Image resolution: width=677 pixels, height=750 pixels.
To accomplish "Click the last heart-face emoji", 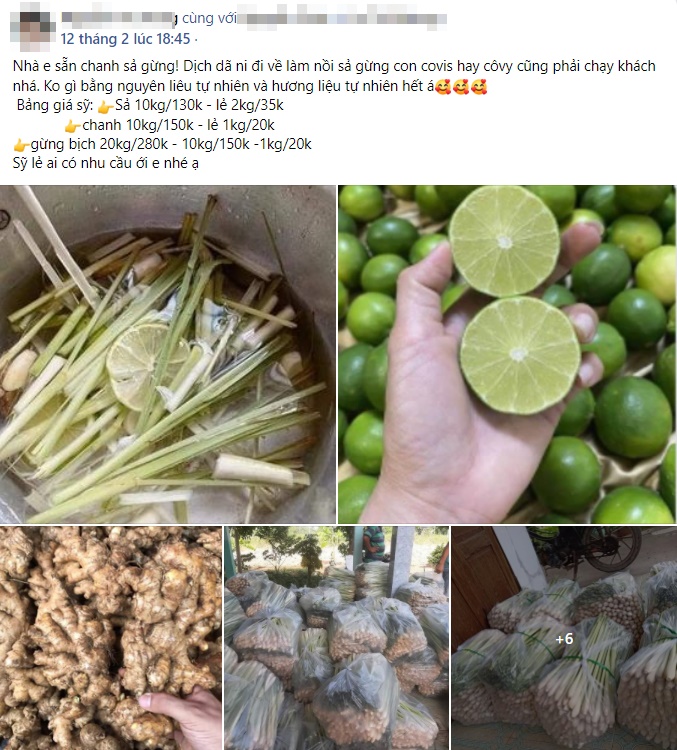I will (478, 87).
